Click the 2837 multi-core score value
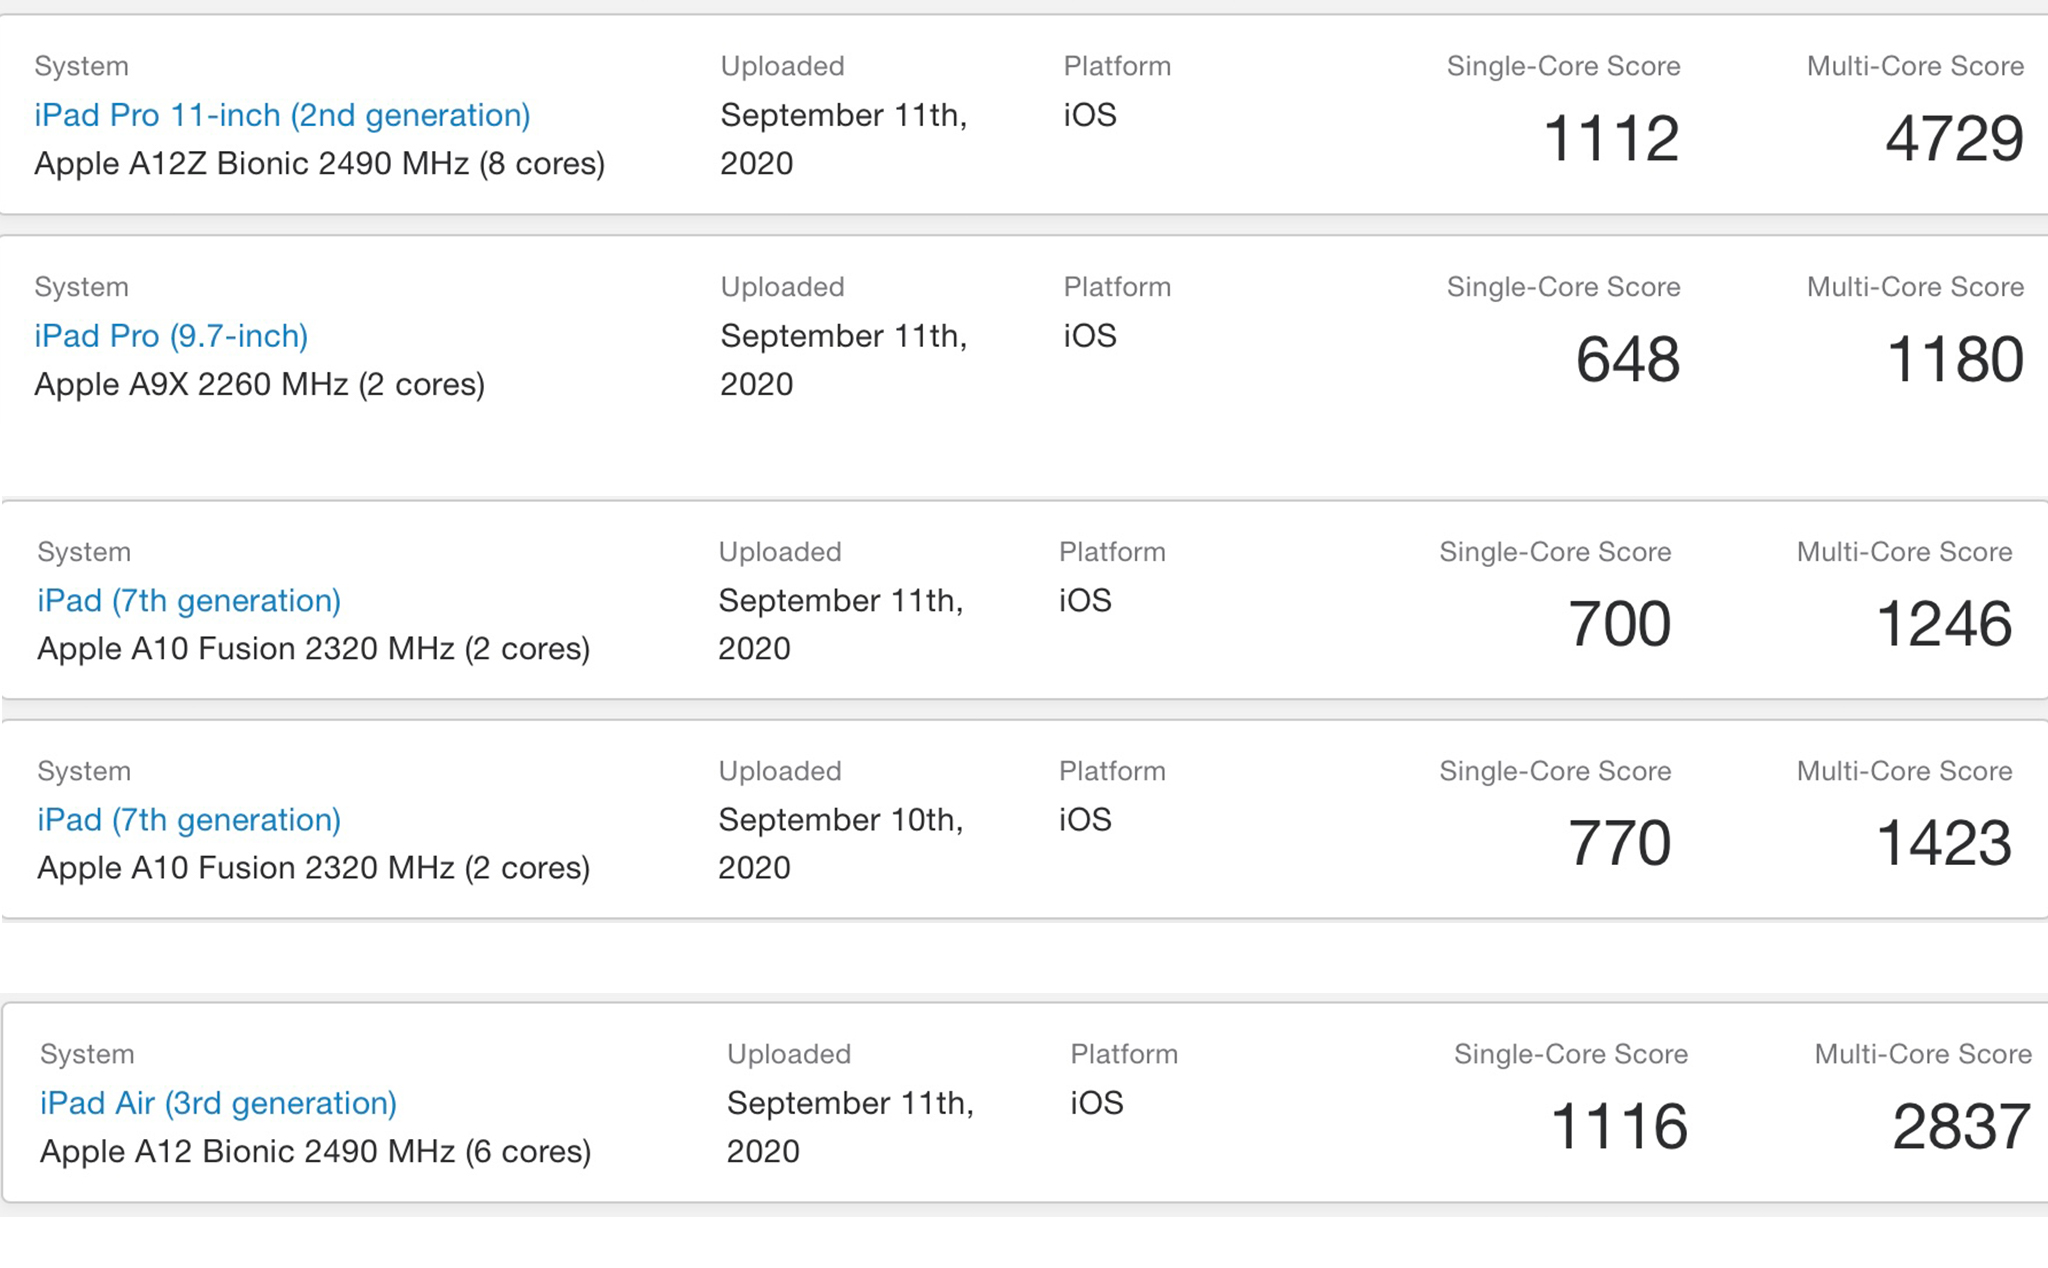 1960,1126
